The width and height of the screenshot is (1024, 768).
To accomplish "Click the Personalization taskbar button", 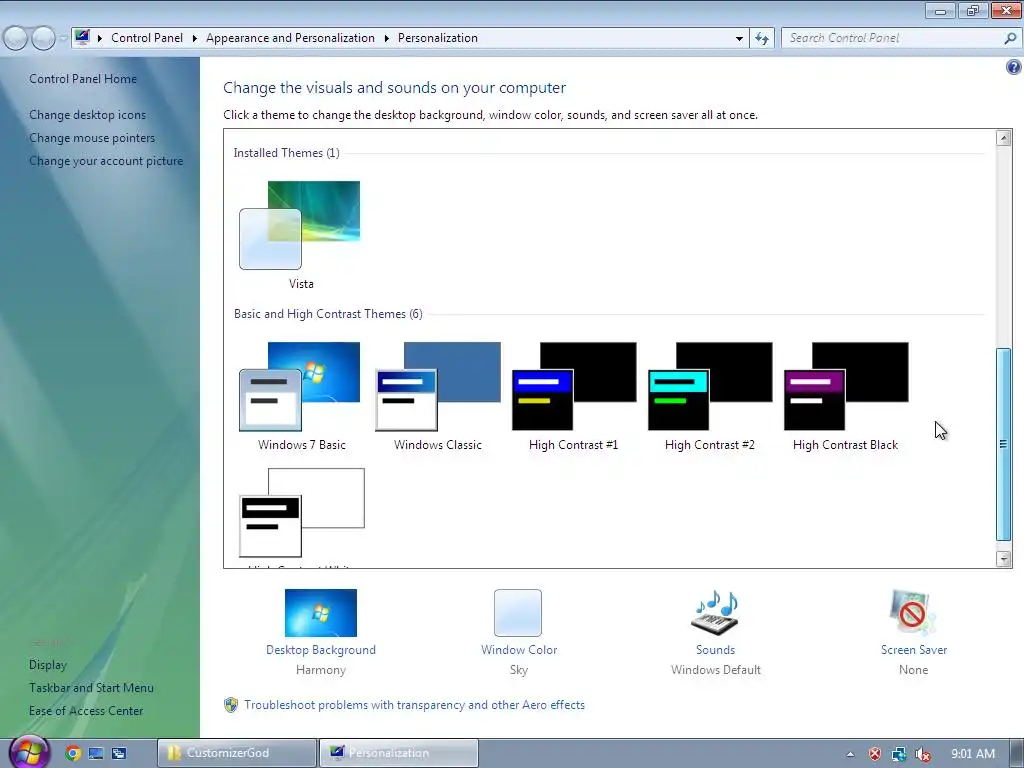I will [x=399, y=753].
